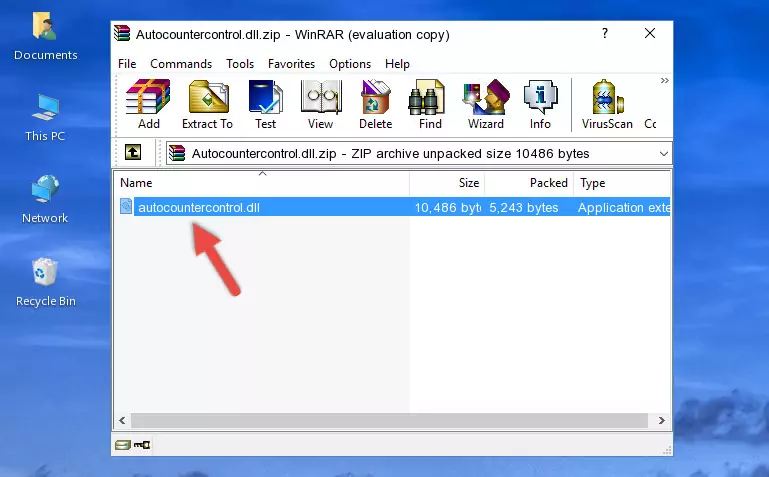Screen dimensions: 769x477
Task: Sort by the Name column header
Action: pyautogui.click(x=262, y=183)
